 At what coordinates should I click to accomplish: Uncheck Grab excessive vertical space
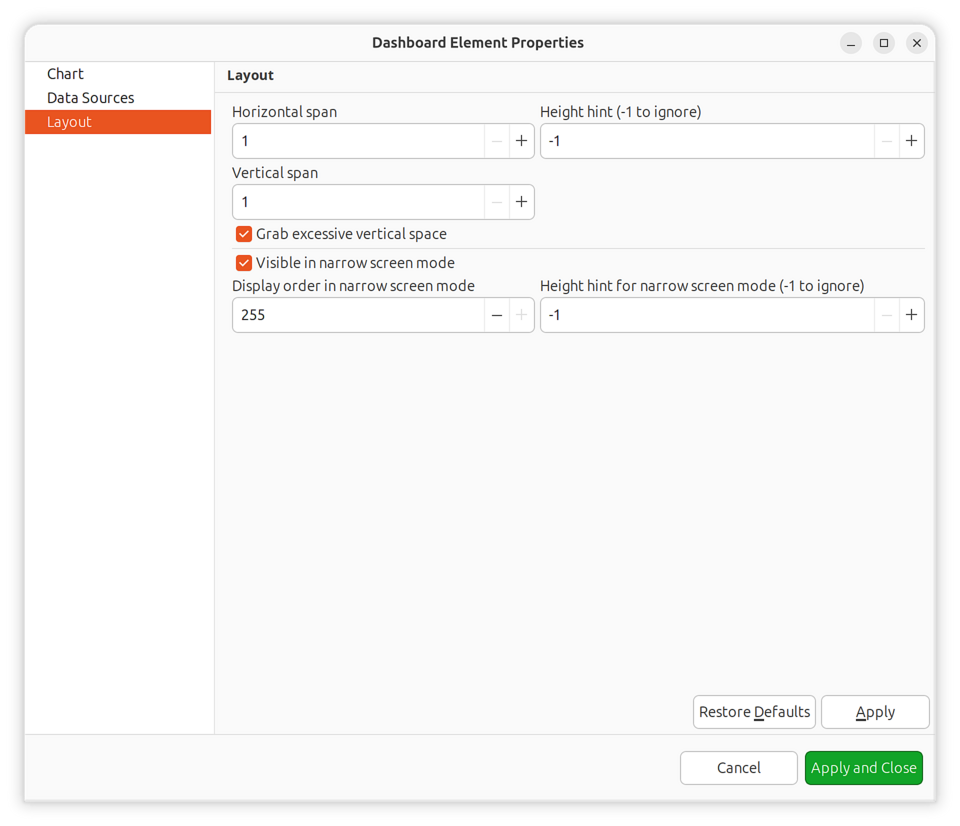click(x=244, y=234)
